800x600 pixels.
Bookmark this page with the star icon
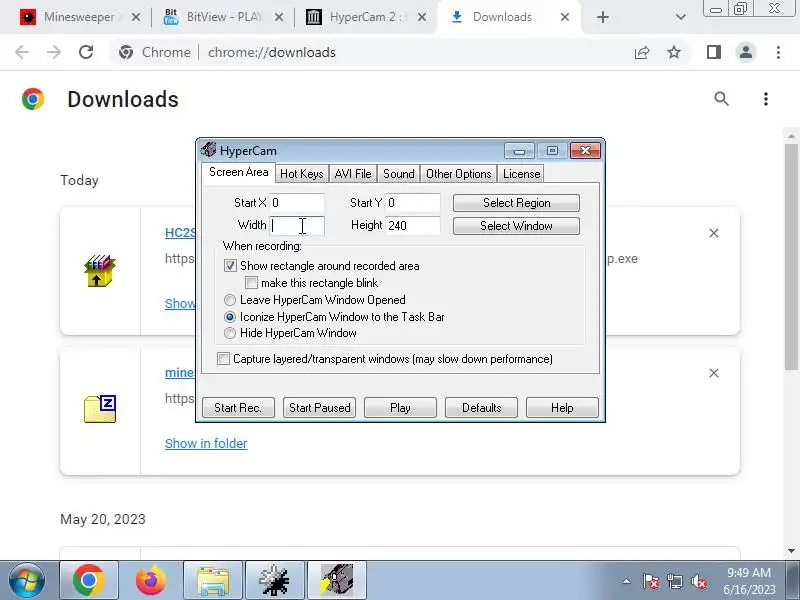674,52
